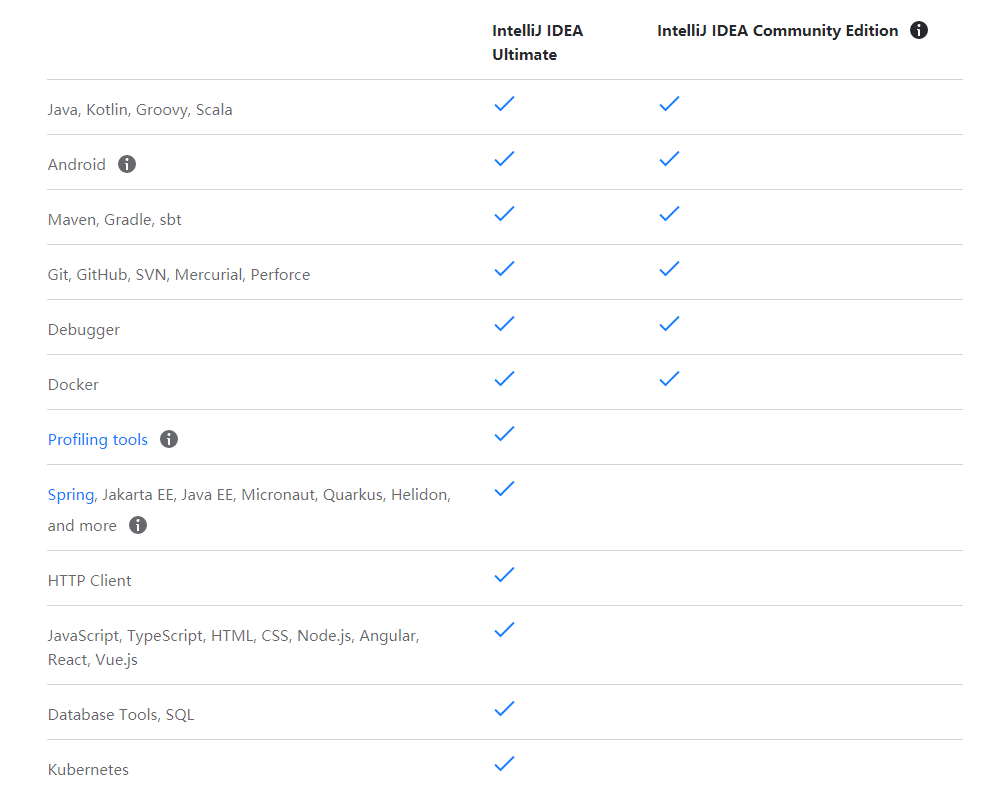
Task: Click info icon for Community Edition header
Action: pos(919,30)
